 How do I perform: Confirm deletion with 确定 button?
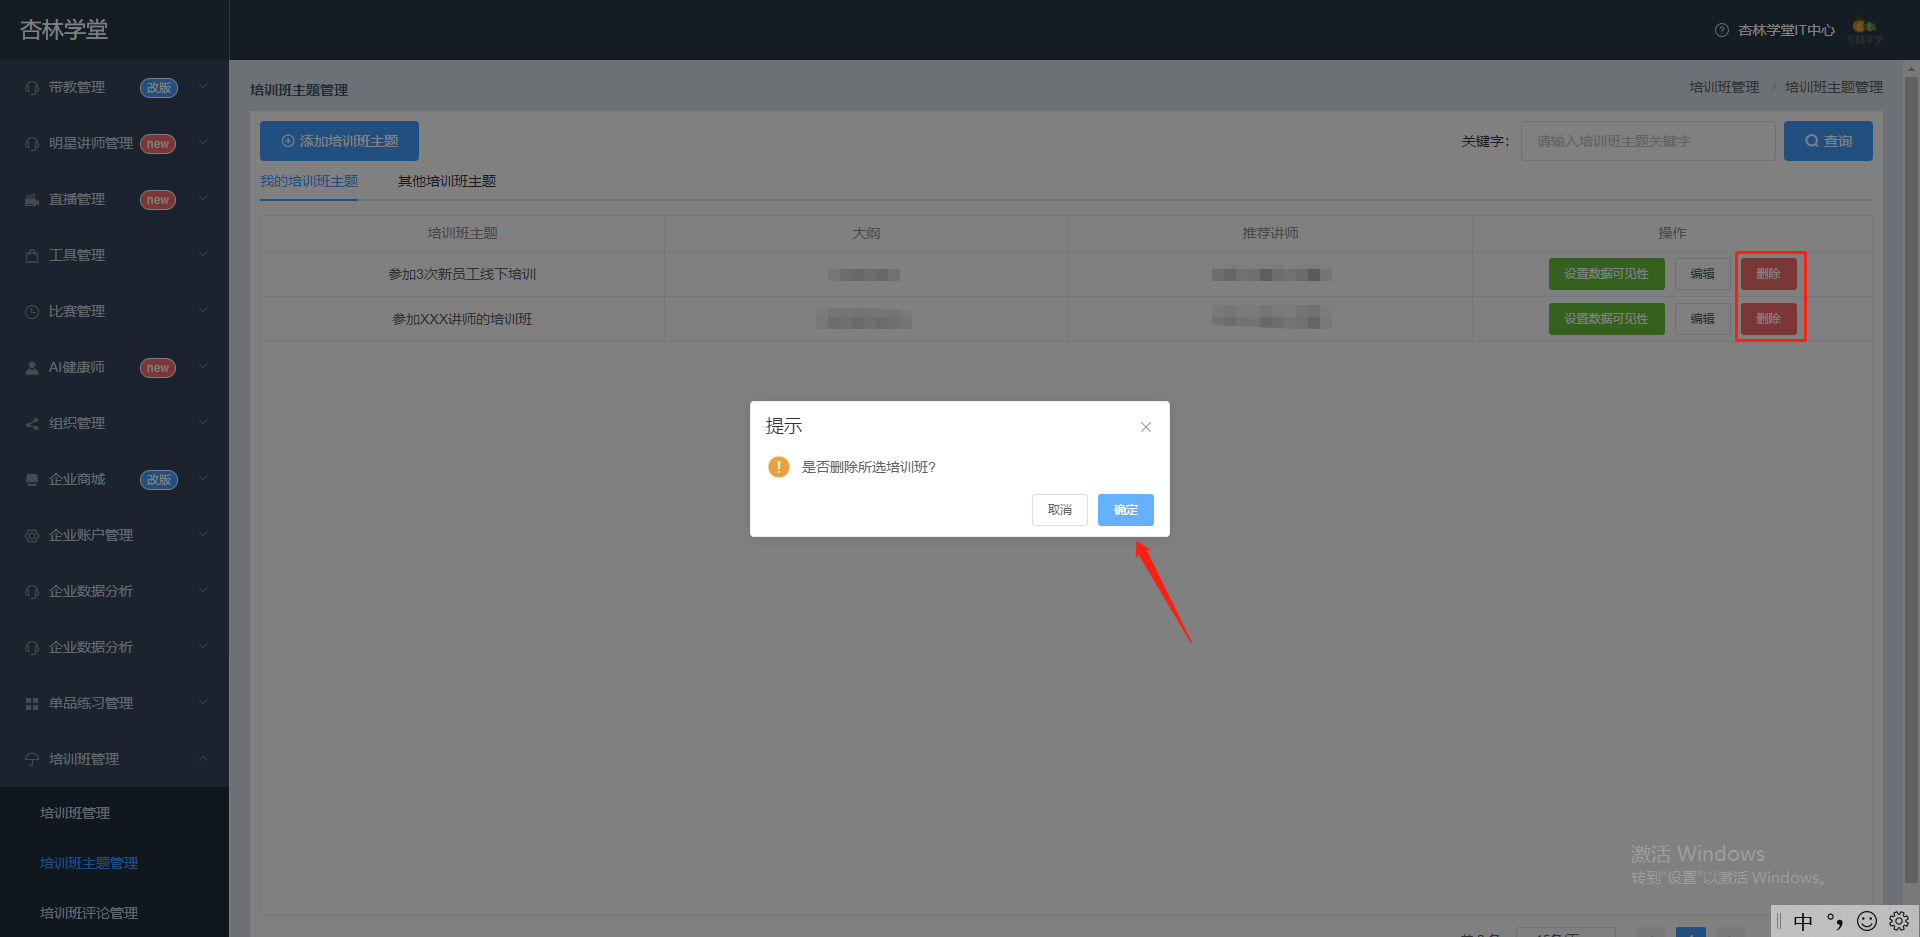coord(1126,510)
